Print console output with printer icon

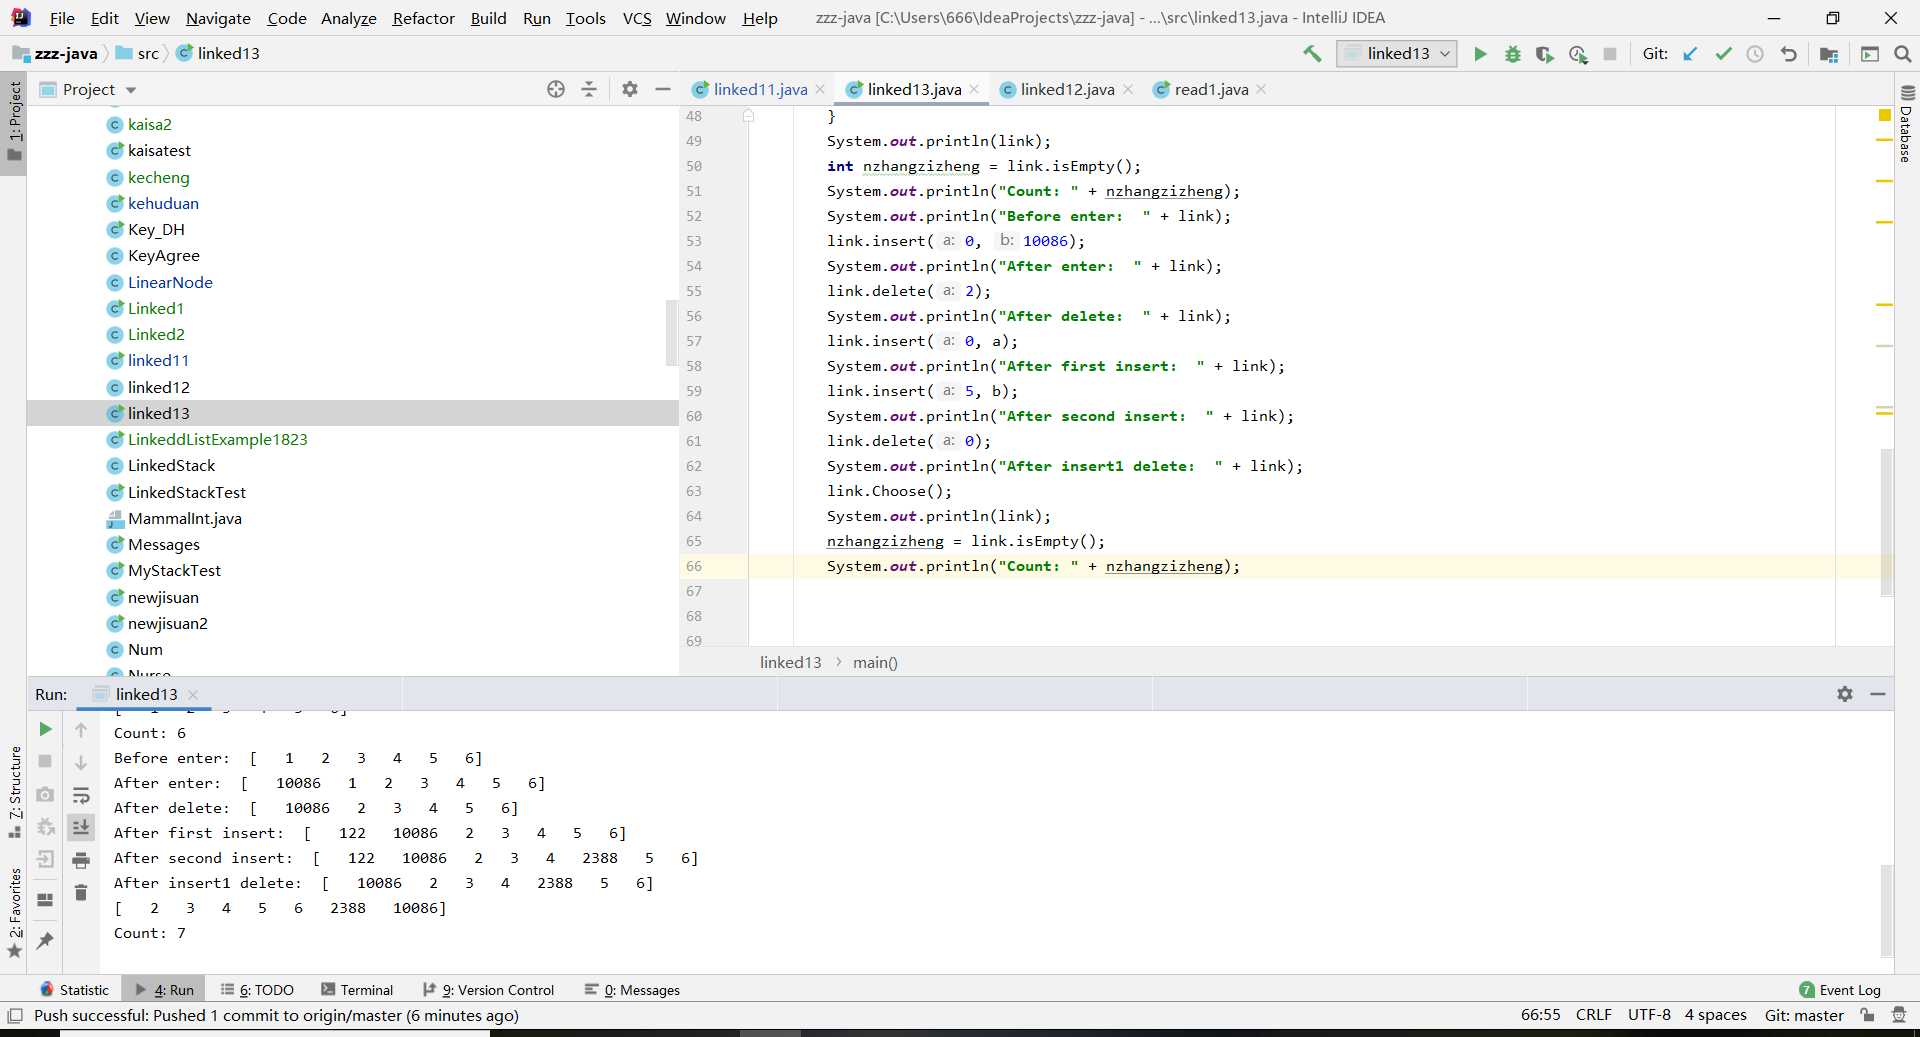pyautogui.click(x=81, y=860)
